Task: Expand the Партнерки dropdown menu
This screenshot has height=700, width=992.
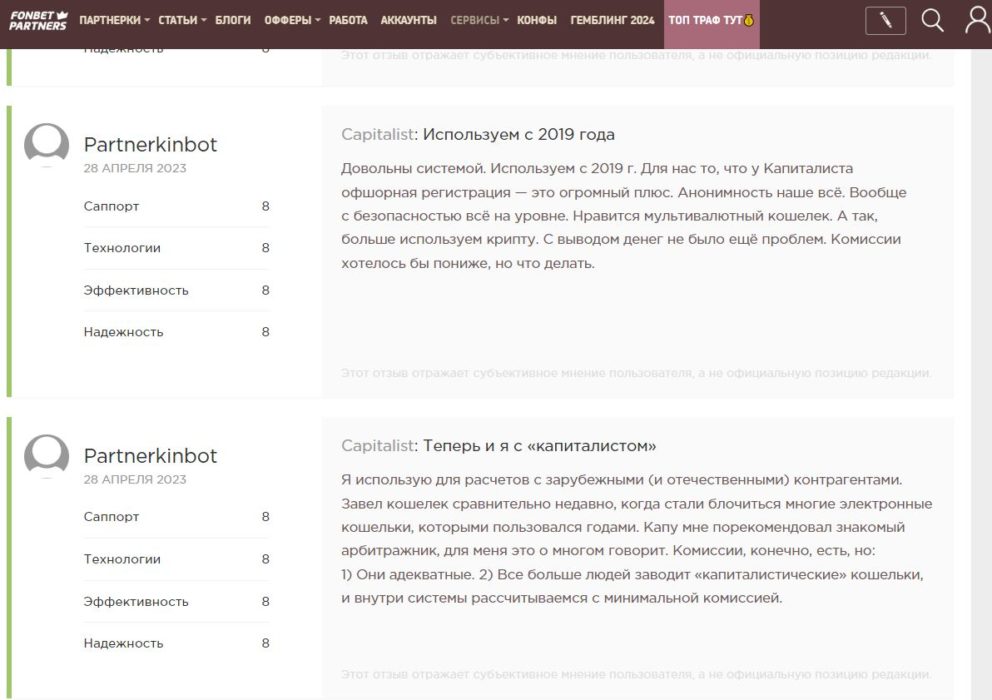Action: (114, 21)
